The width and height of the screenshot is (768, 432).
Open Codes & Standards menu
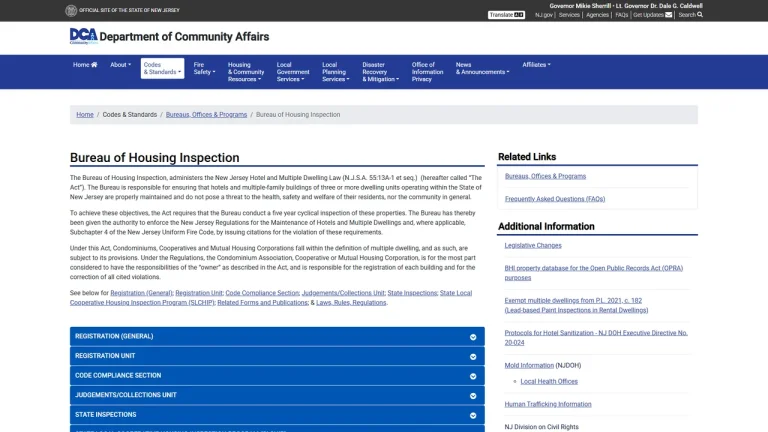pyautogui.click(x=162, y=69)
